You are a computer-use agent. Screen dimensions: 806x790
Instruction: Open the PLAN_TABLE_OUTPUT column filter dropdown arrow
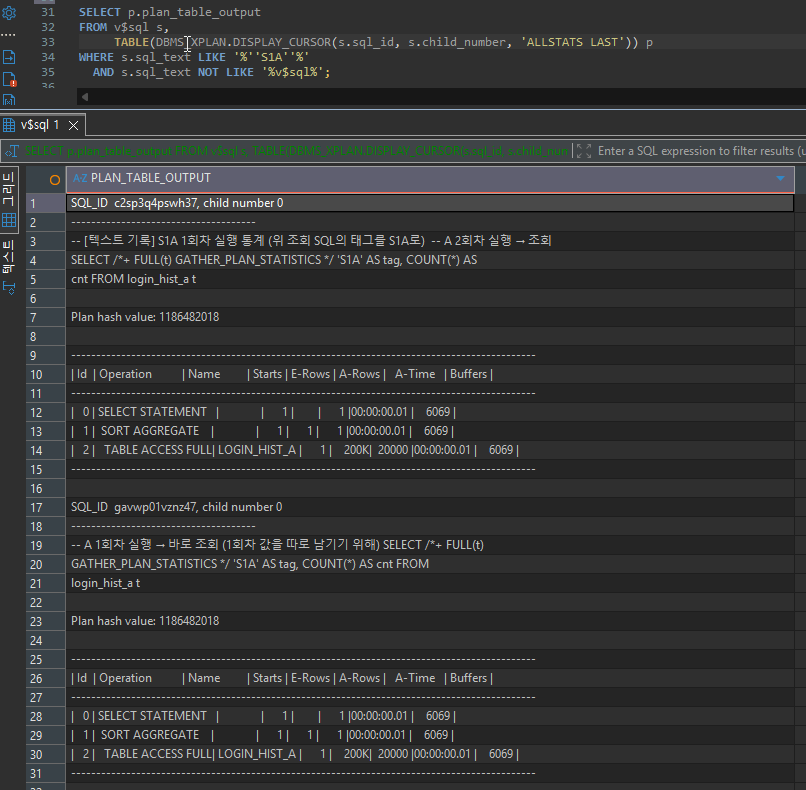pos(780,178)
